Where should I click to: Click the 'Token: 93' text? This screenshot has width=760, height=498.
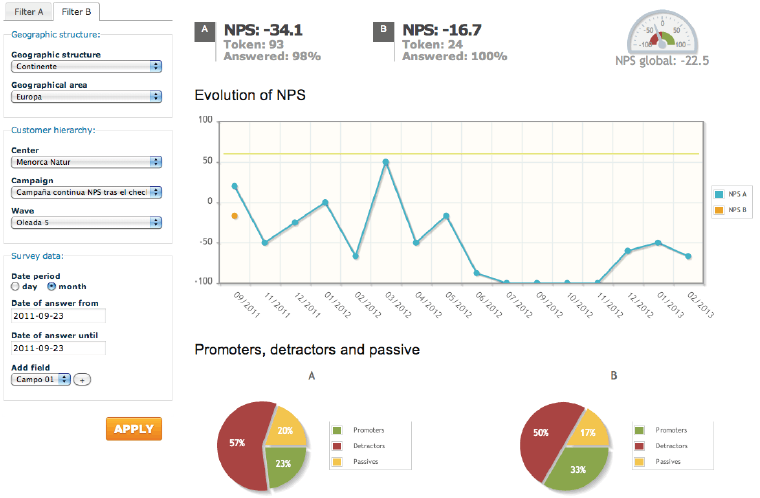pos(253,45)
